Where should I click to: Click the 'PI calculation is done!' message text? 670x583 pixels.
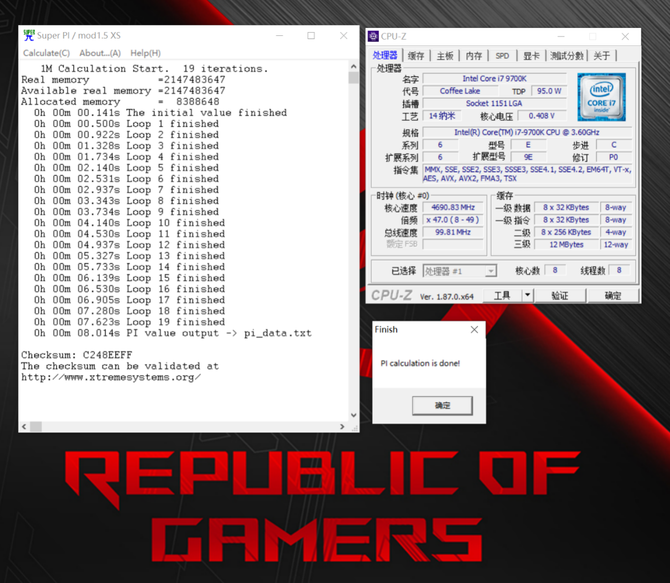pos(420,363)
